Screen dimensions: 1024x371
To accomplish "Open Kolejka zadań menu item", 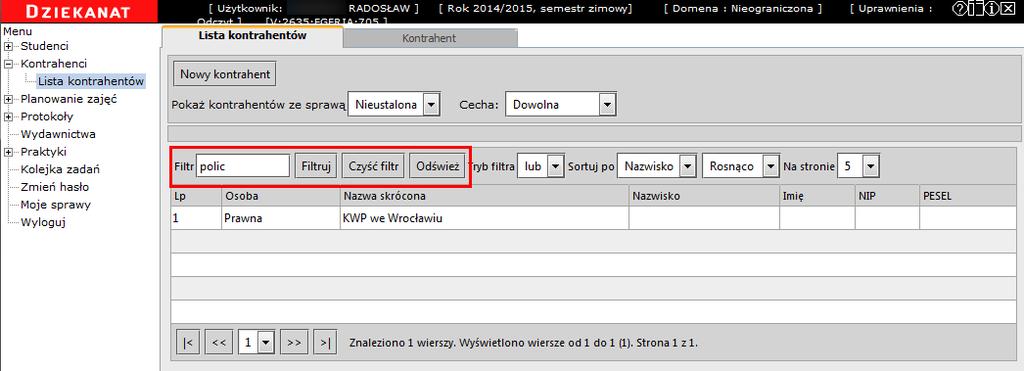I will click(60, 170).
